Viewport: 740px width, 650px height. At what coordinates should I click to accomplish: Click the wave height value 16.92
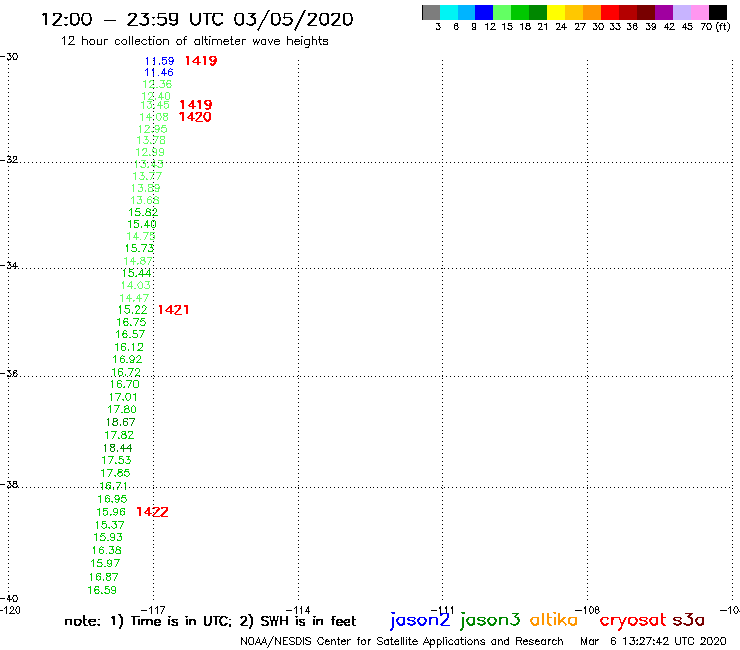point(127,359)
